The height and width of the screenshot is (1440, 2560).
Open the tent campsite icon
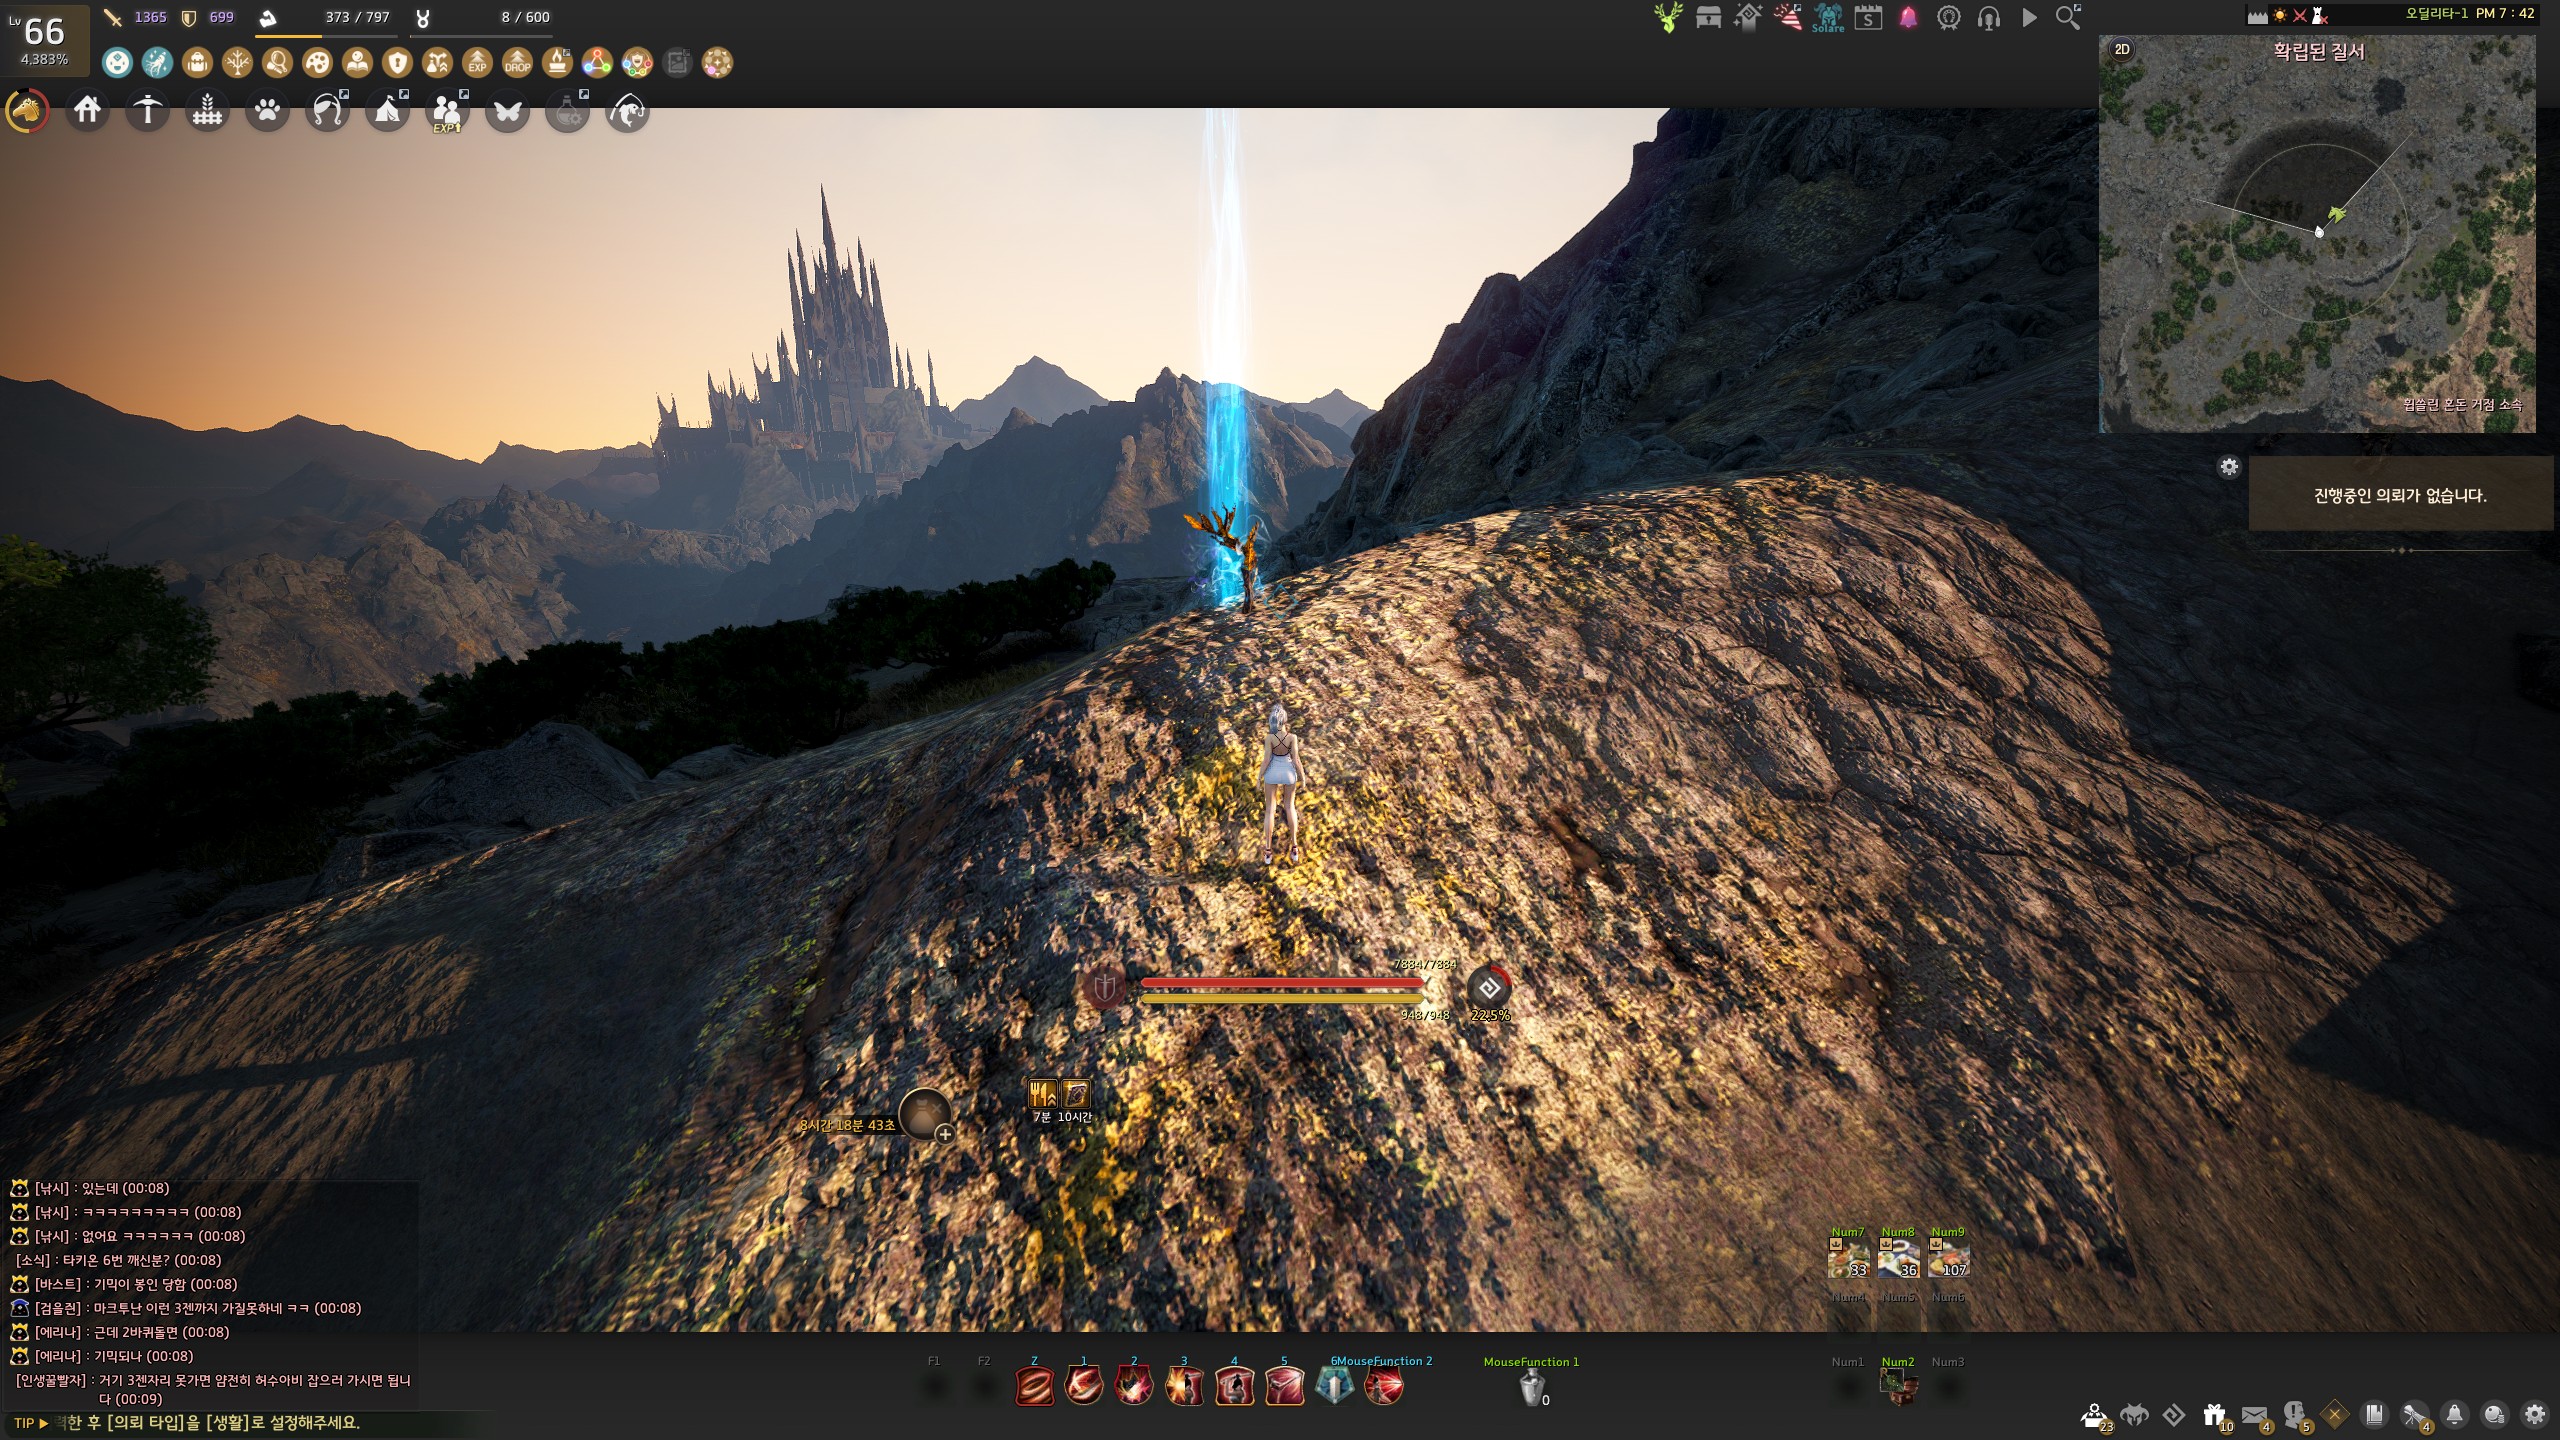tap(388, 110)
